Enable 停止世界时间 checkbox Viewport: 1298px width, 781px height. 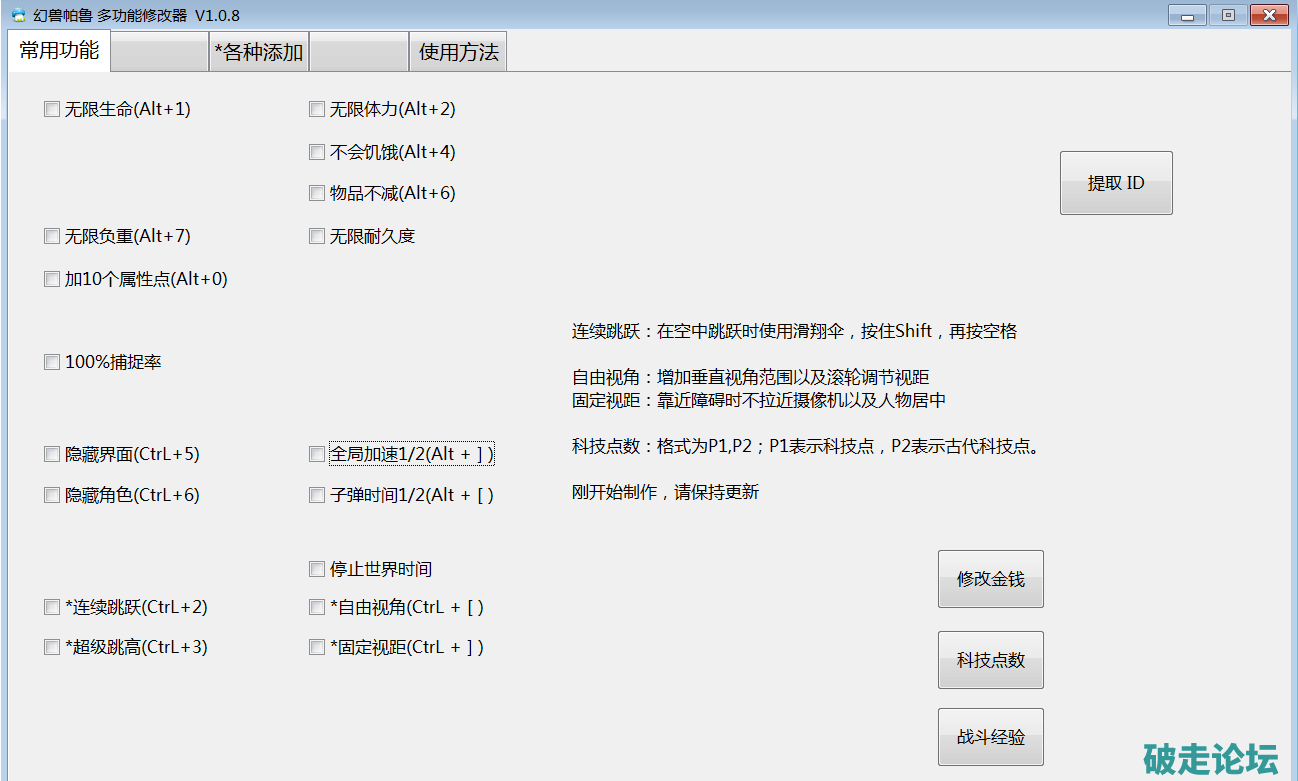[317, 570]
